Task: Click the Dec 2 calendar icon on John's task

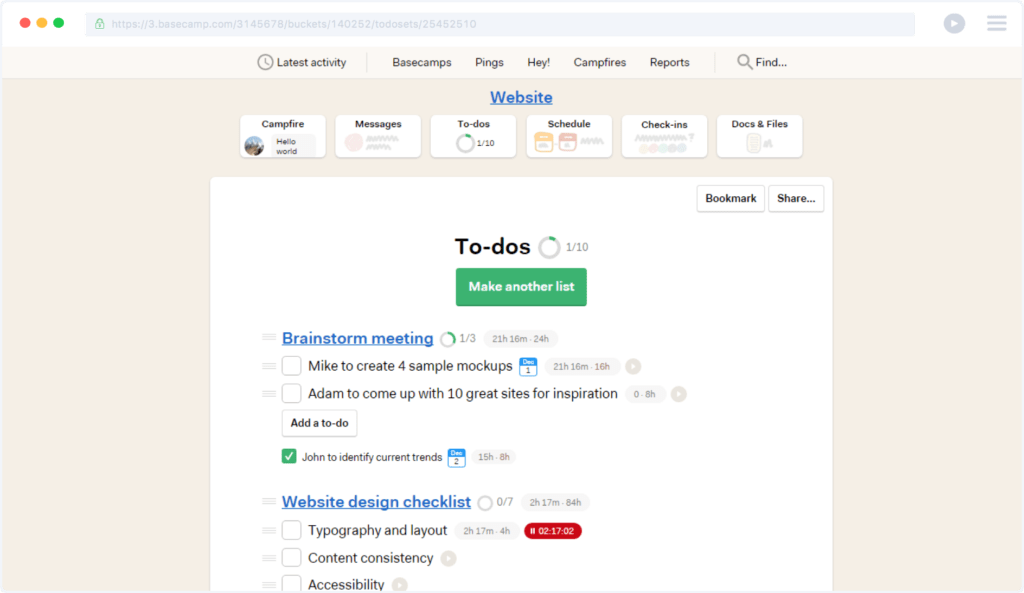Action: pos(457,457)
